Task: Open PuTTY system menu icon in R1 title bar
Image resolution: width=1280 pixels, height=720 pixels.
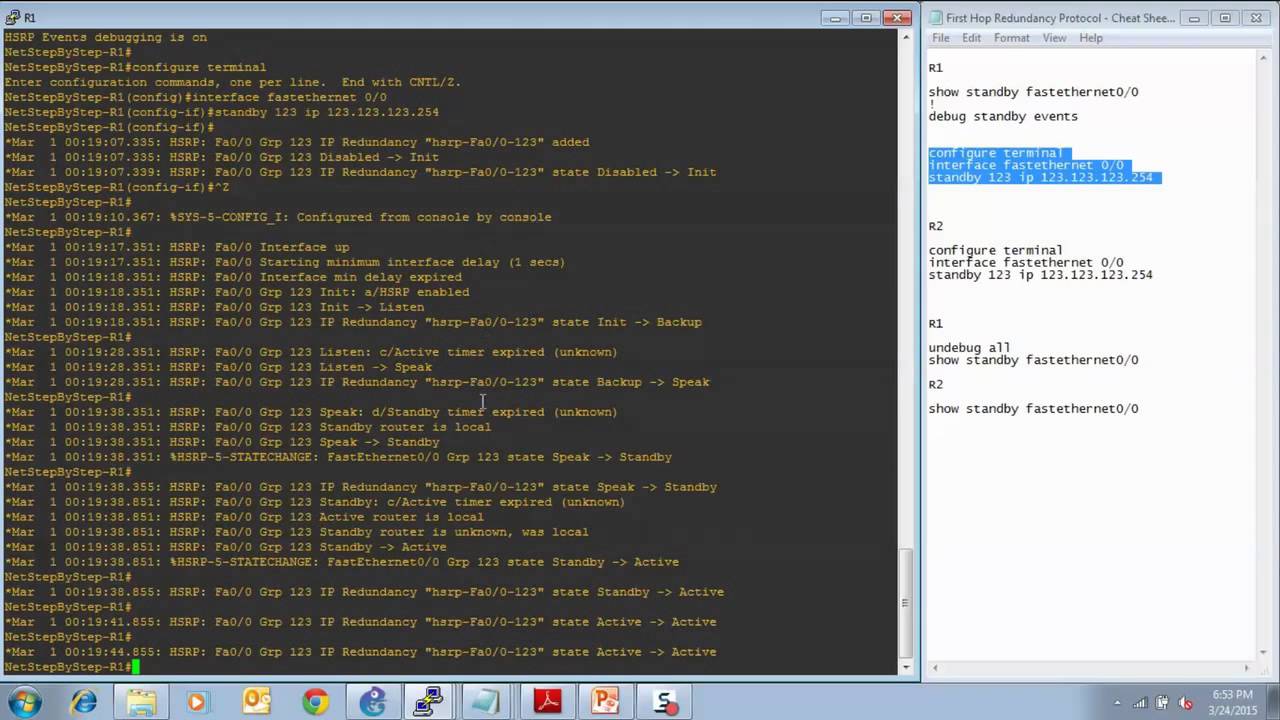Action: click(12, 17)
